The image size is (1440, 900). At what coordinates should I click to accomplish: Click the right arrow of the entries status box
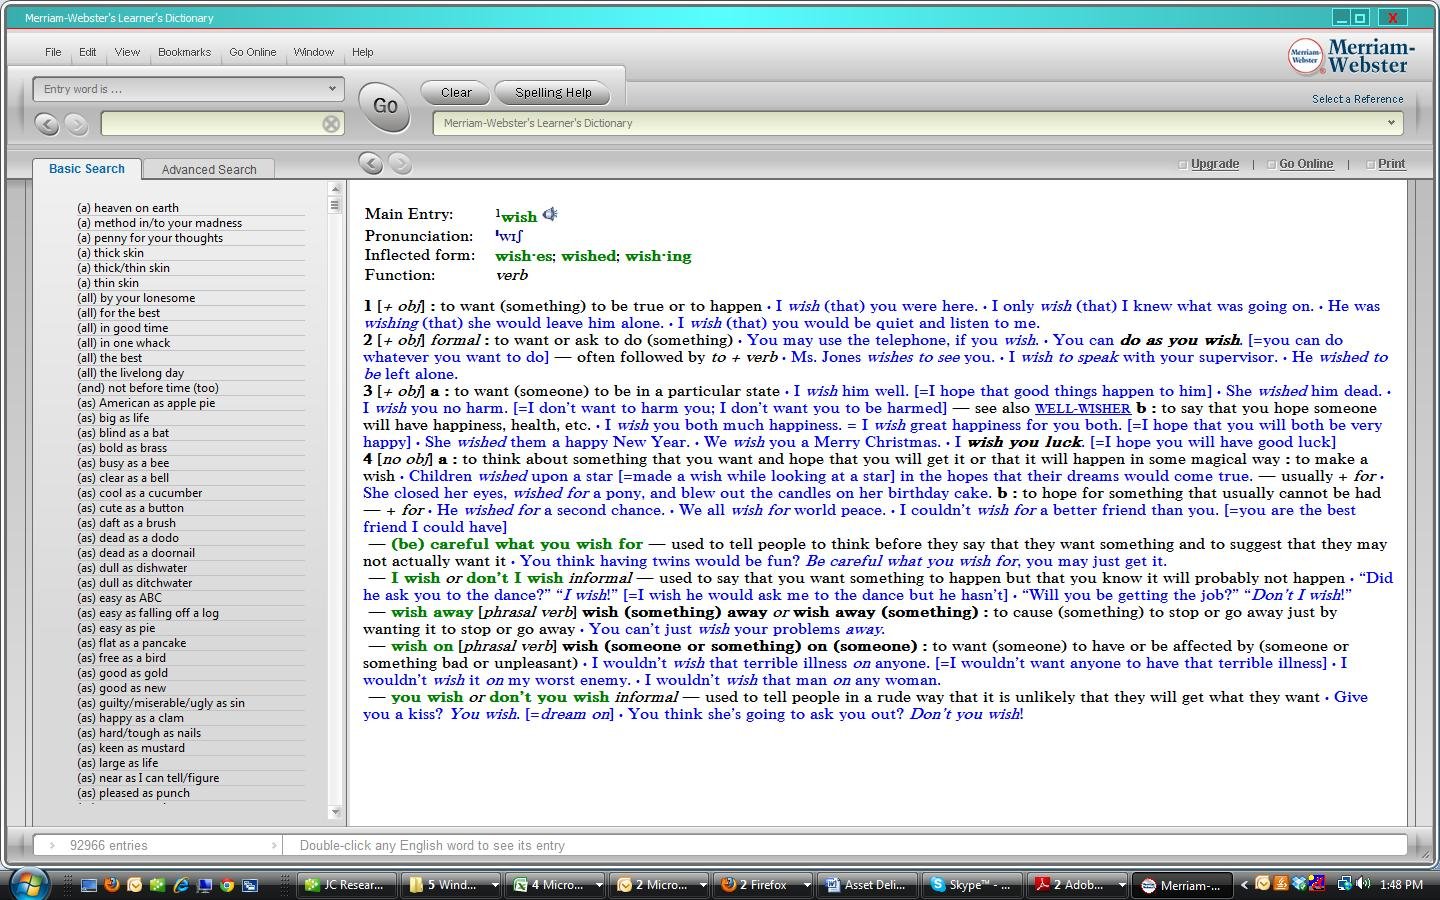tap(273, 846)
